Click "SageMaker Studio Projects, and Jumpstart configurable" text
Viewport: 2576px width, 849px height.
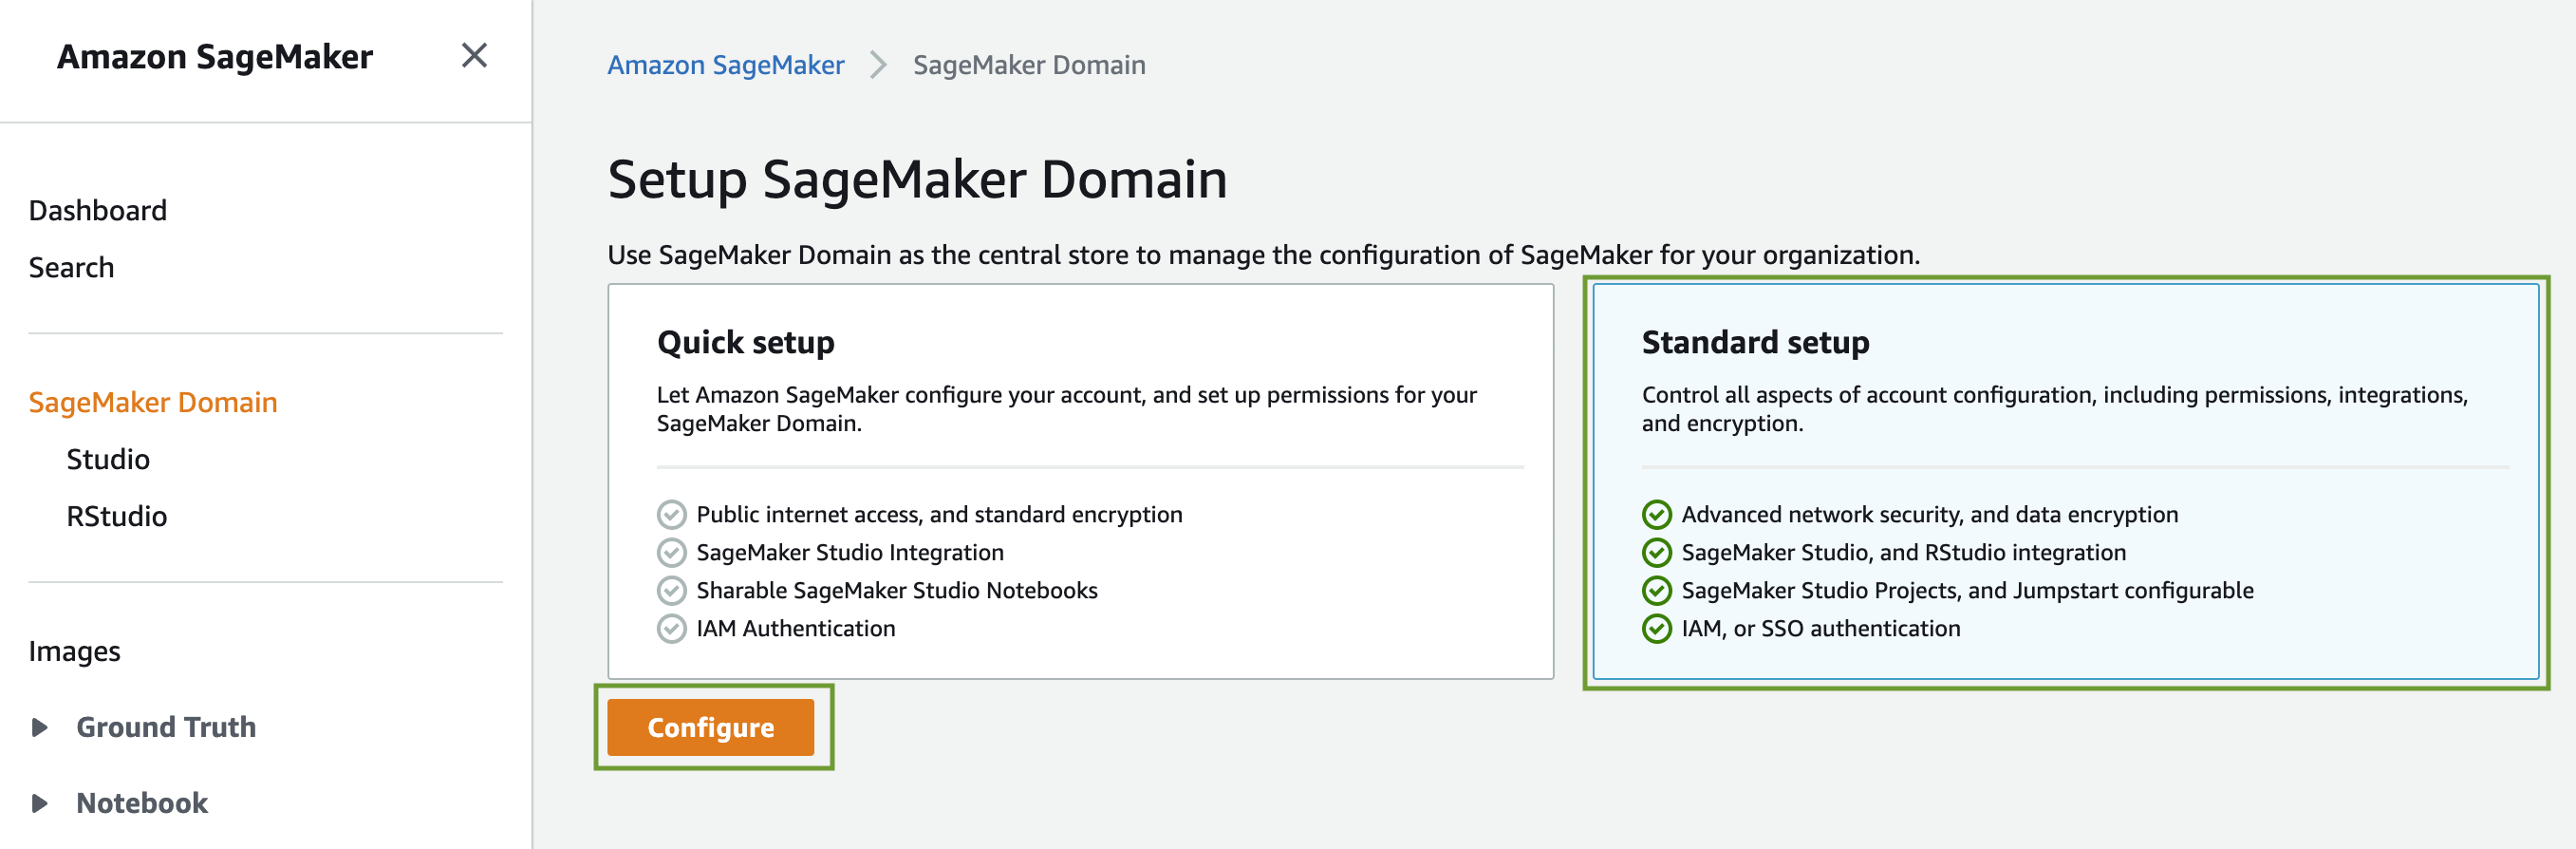[1968, 590]
